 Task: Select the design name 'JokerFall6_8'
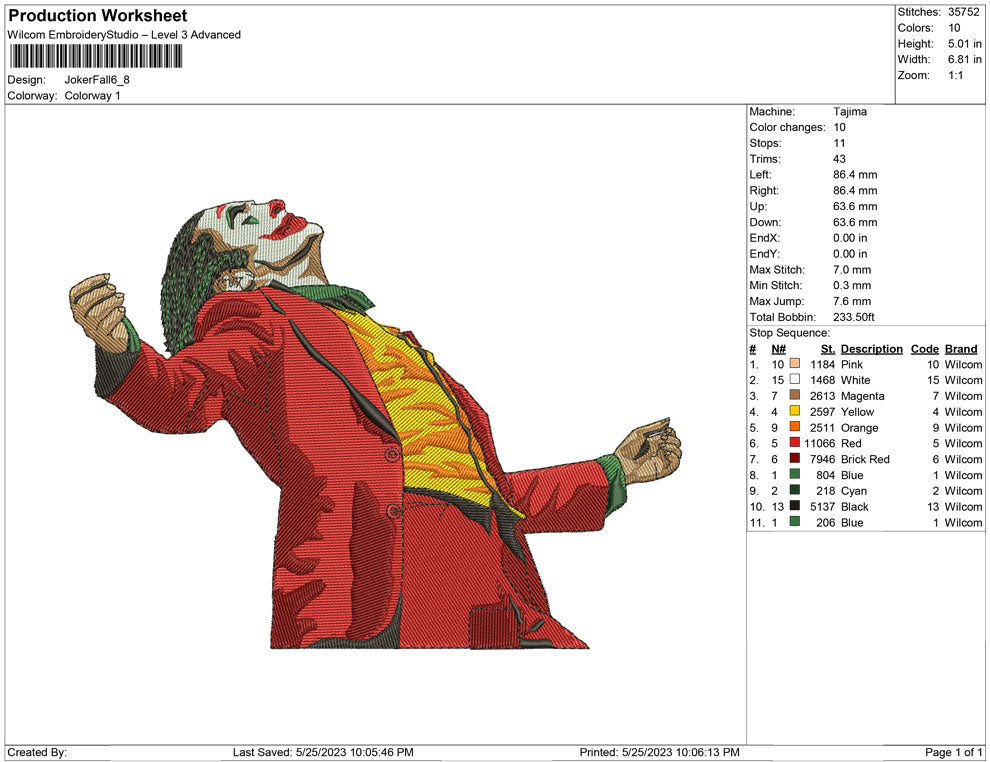pos(97,80)
